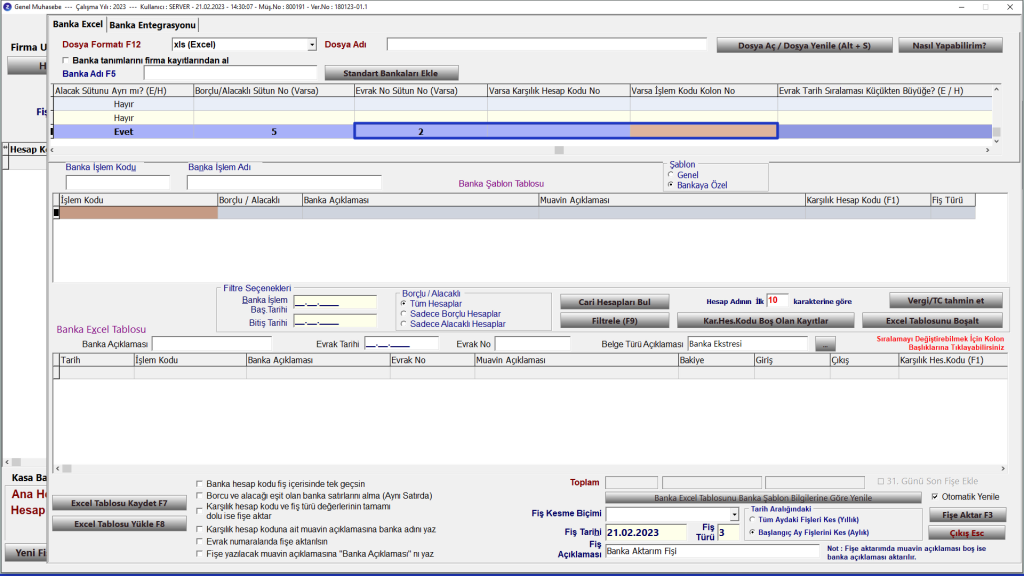Screen dimensions: 1024x576
Task: Check 'Borcu ve alacağı eşit olan banka satırlarını alma'
Action: (200, 496)
